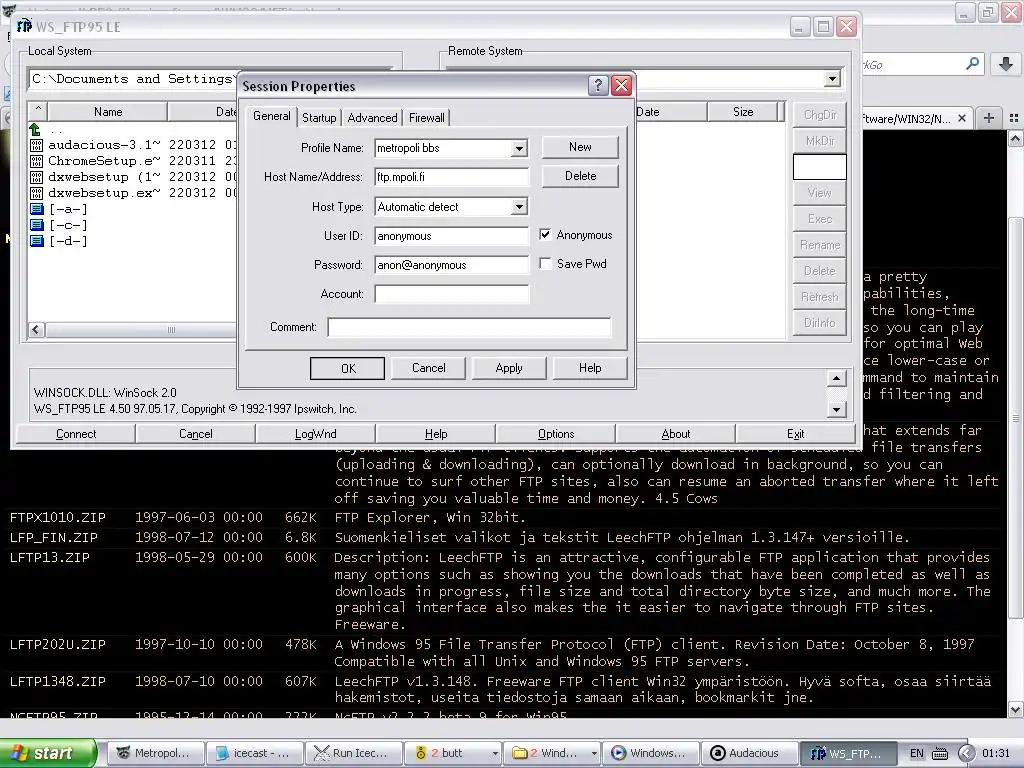This screenshot has width=1024, height=768.
Task: Click the WS_FTP95 LE title bar icon
Action: coord(24,26)
